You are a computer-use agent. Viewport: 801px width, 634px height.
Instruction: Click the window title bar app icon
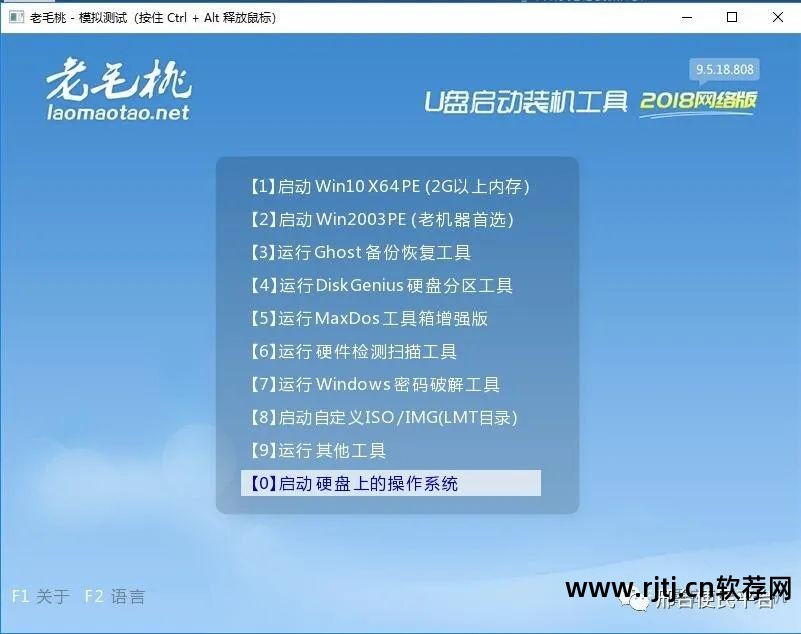pos(16,17)
